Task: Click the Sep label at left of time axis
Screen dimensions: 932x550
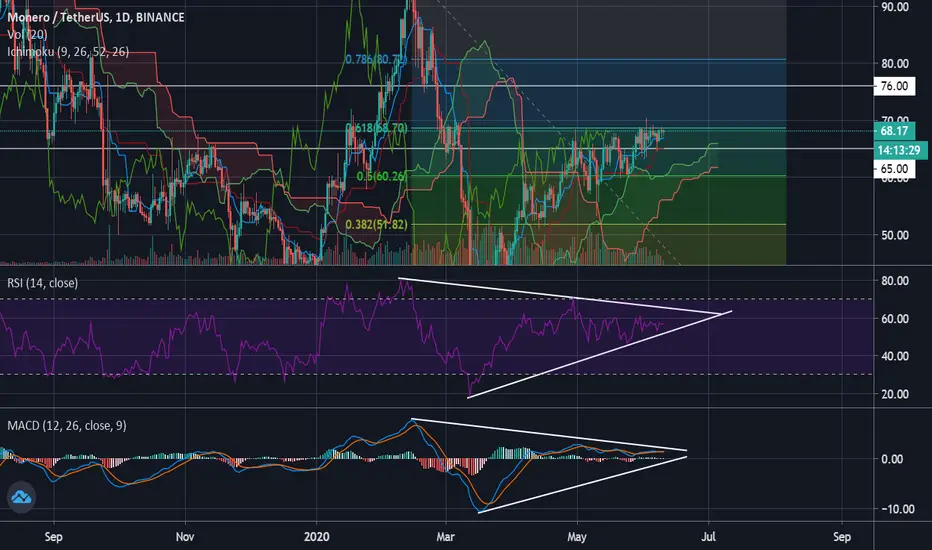Action: coord(53,537)
